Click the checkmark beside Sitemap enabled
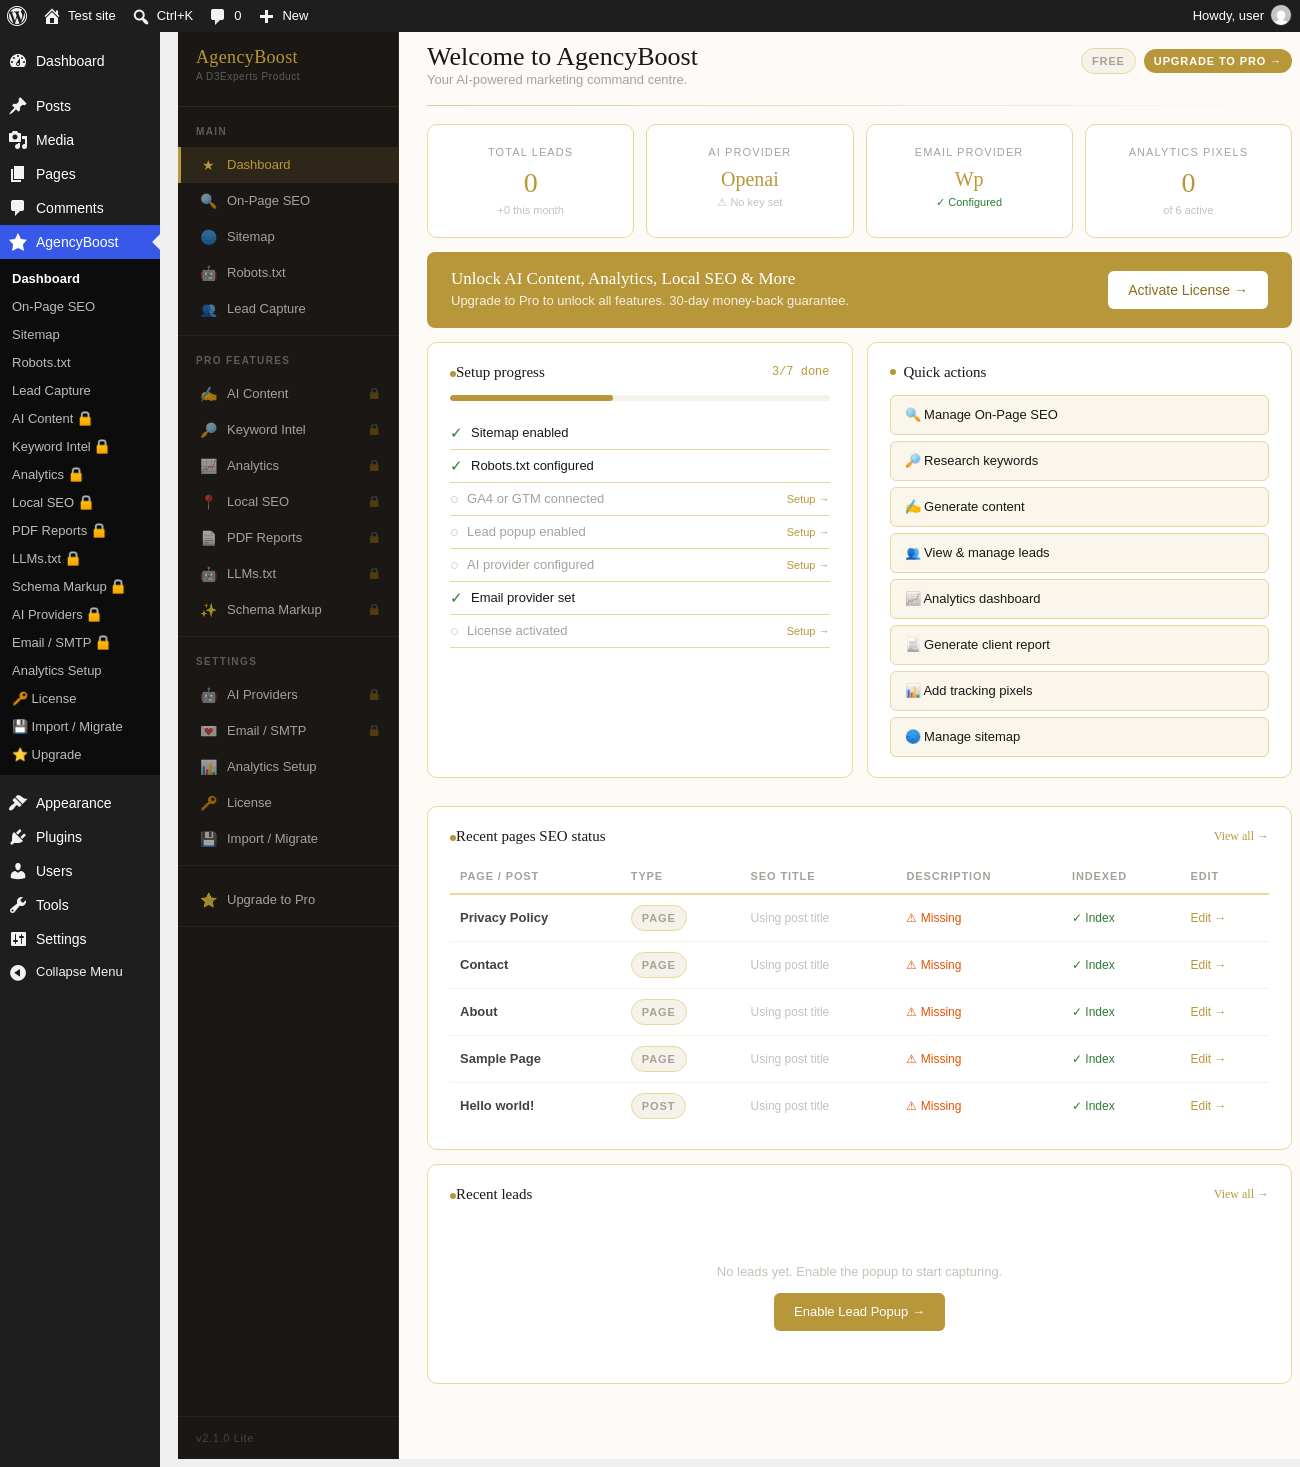This screenshot has width=1300, height=1467. 456,433
